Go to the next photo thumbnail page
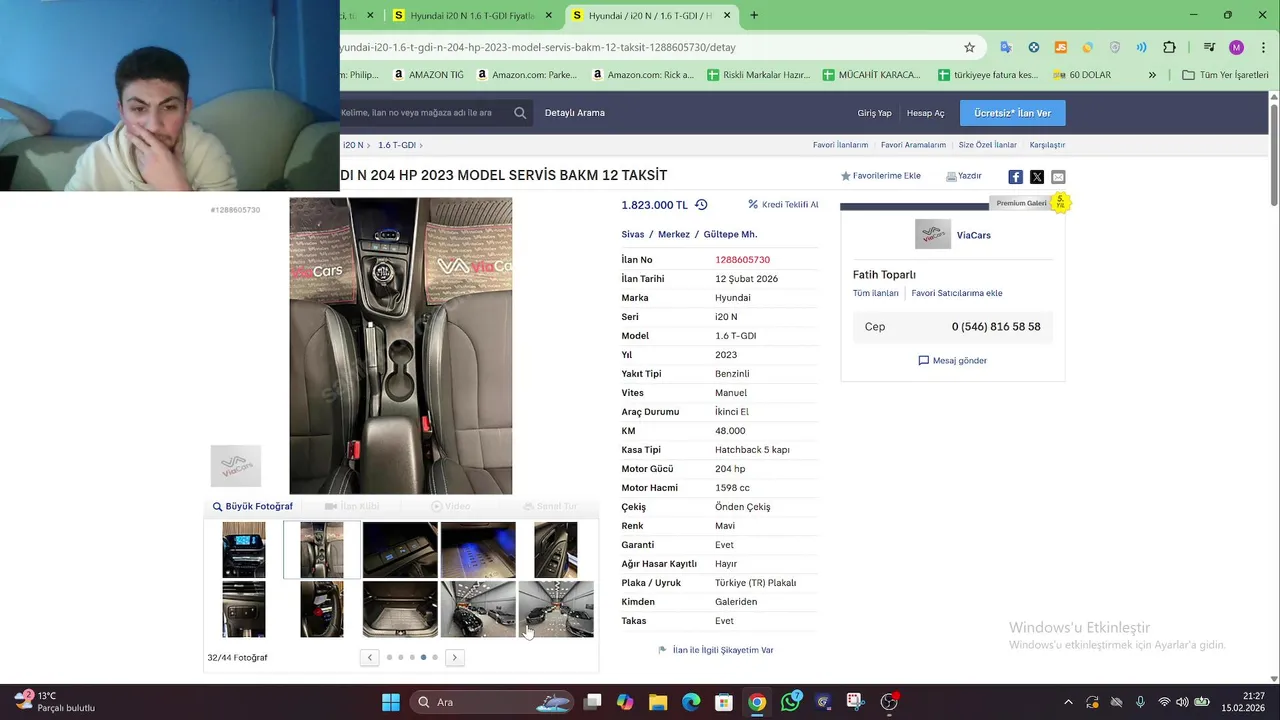Viewport: 1280px width, 720px height. [x=454, y=657]
